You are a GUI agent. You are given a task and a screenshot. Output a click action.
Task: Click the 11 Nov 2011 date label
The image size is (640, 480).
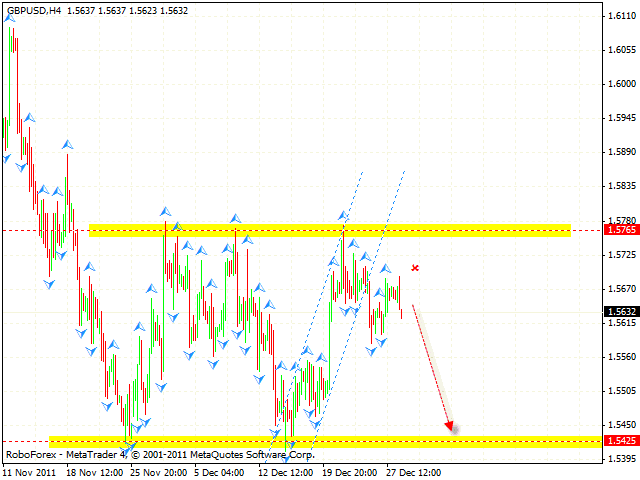click(29, 473)
